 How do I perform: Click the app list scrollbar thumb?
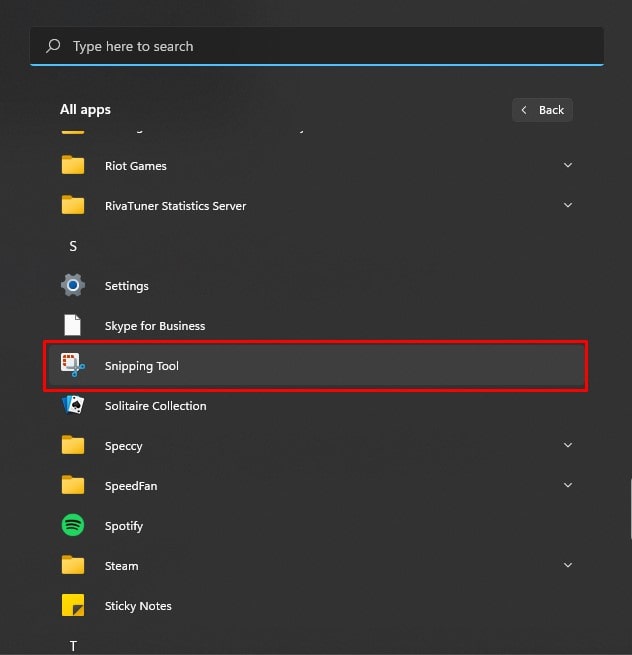pyautogui.click(x=631, y=510)
